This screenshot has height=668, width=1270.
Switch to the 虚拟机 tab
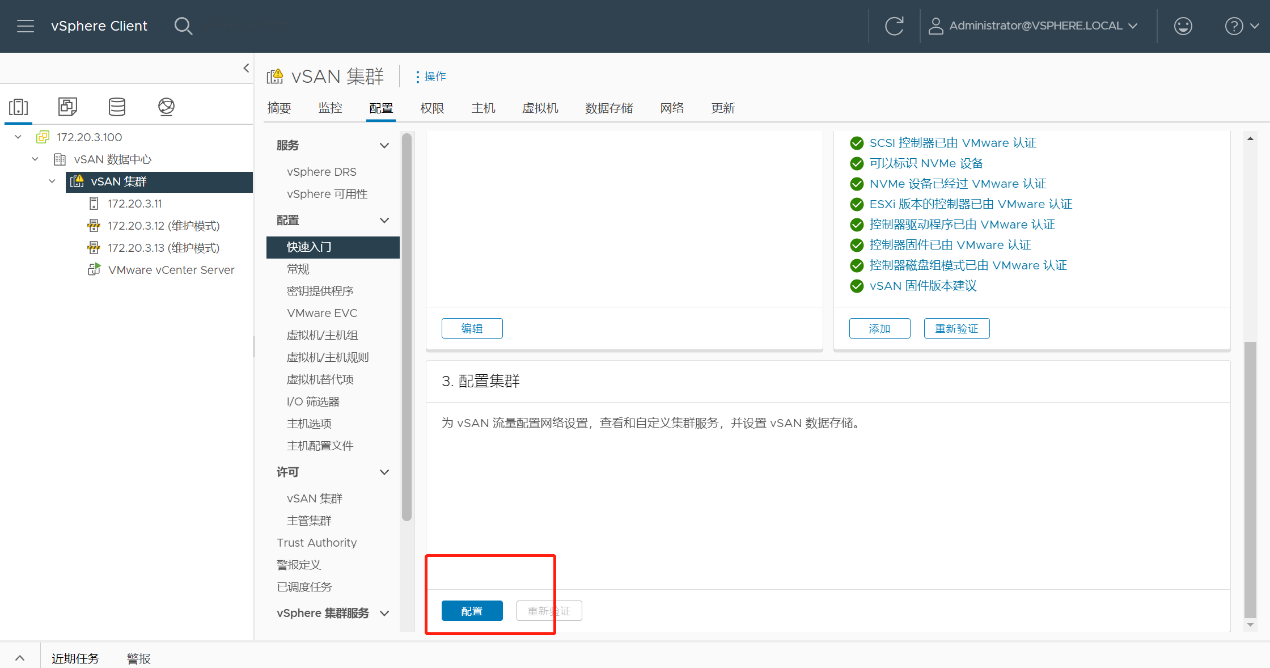point(540,108)
